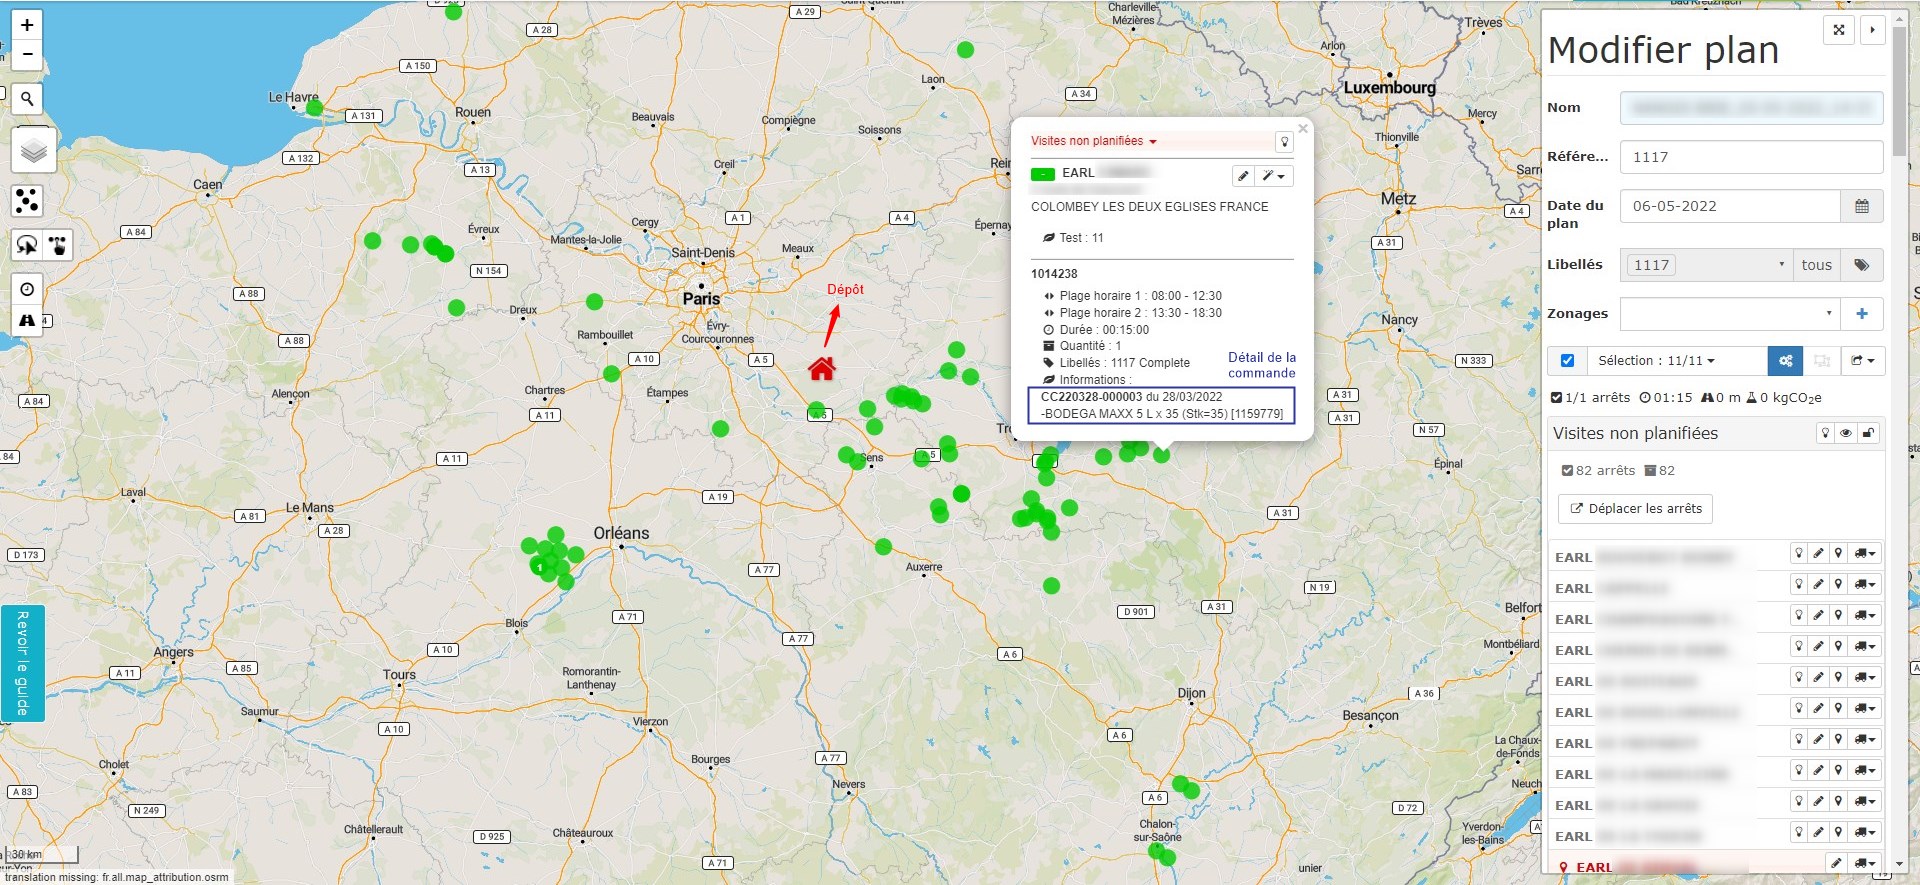
Task: Toggle eye visibility for Visites non planifiées
Action: pos(1846,433)
